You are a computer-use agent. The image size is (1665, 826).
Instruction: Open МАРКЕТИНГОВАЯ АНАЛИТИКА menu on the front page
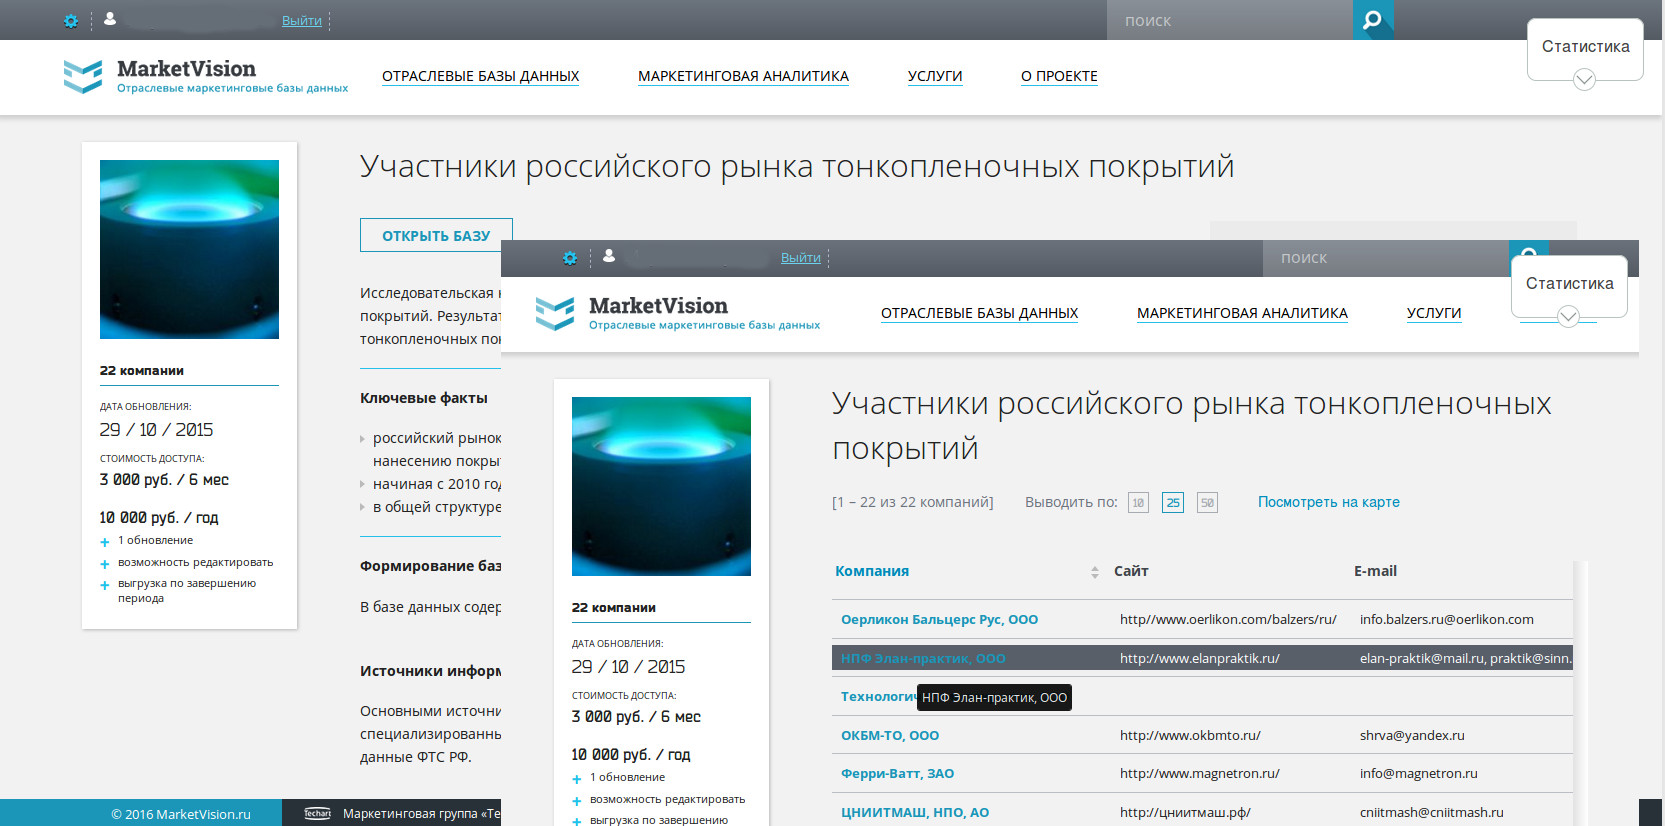(x=1243, y=313)
